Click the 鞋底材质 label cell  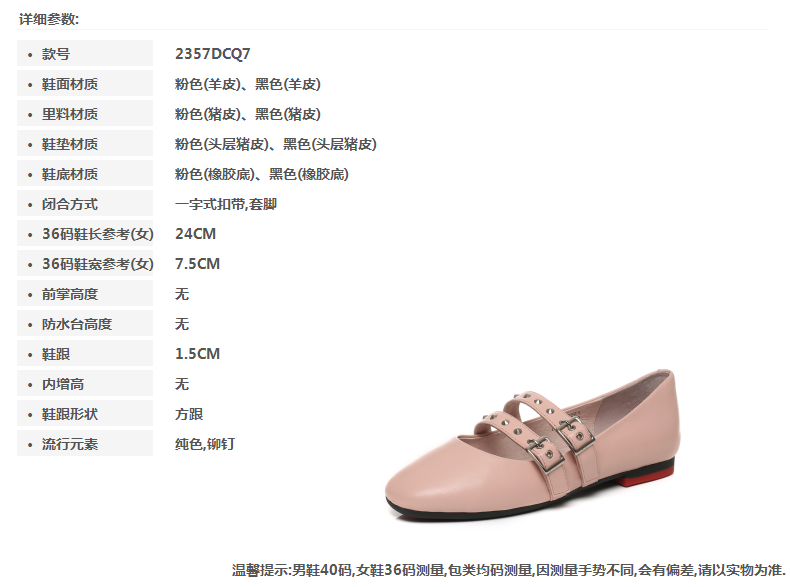(x=85, y=173)
